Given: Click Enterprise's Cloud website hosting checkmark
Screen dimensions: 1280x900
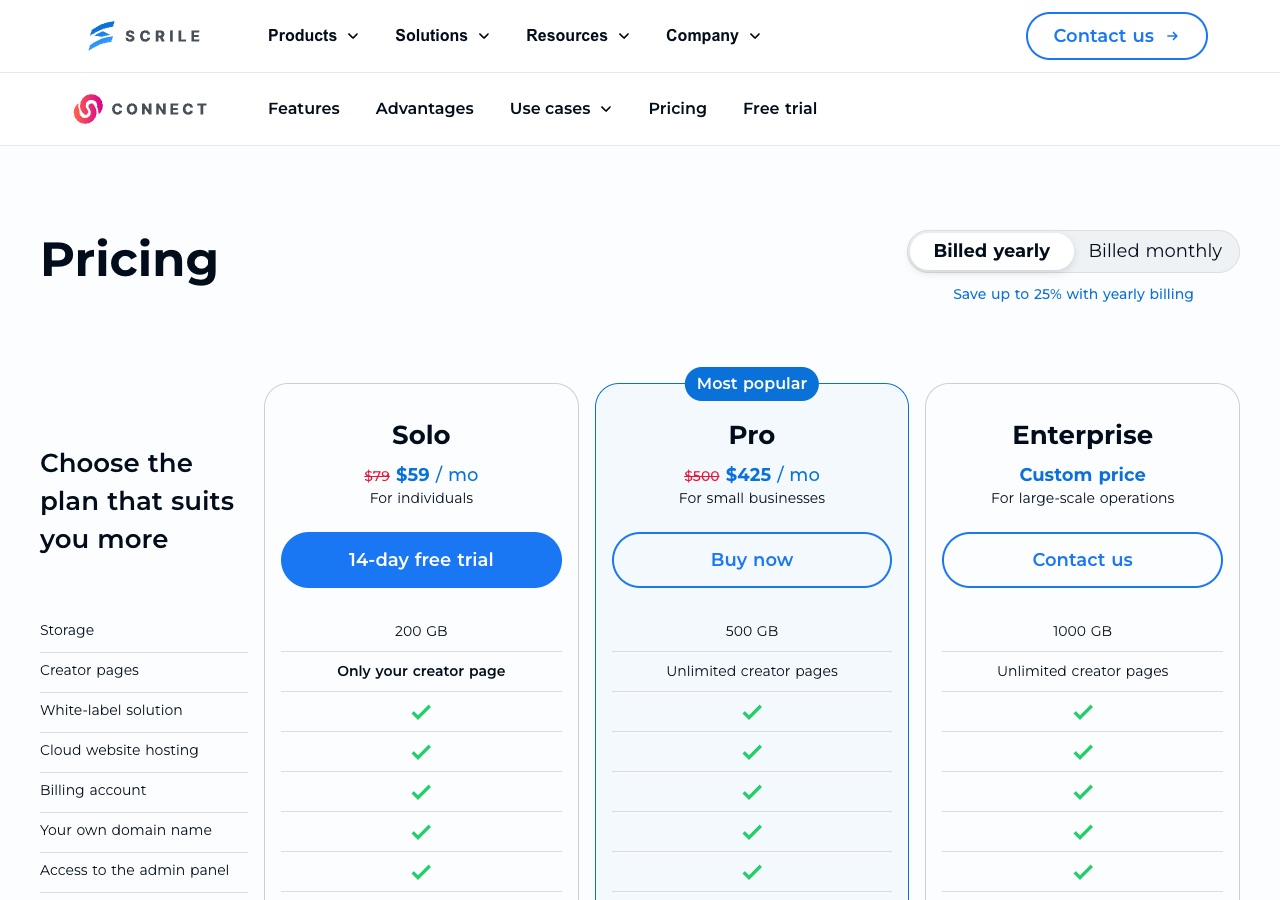Looking at the screenshot, I should click(x=1082, y=752).
